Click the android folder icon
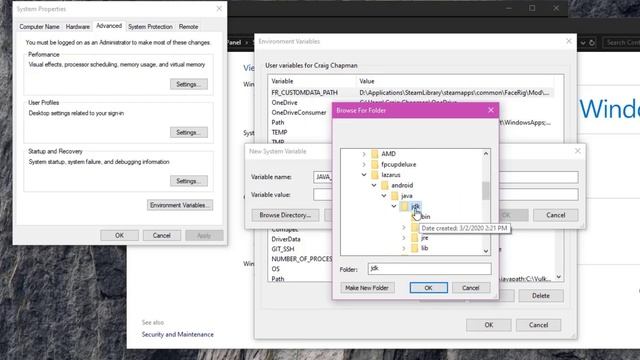This screenshot has width=640, height=360. [384, 185]
